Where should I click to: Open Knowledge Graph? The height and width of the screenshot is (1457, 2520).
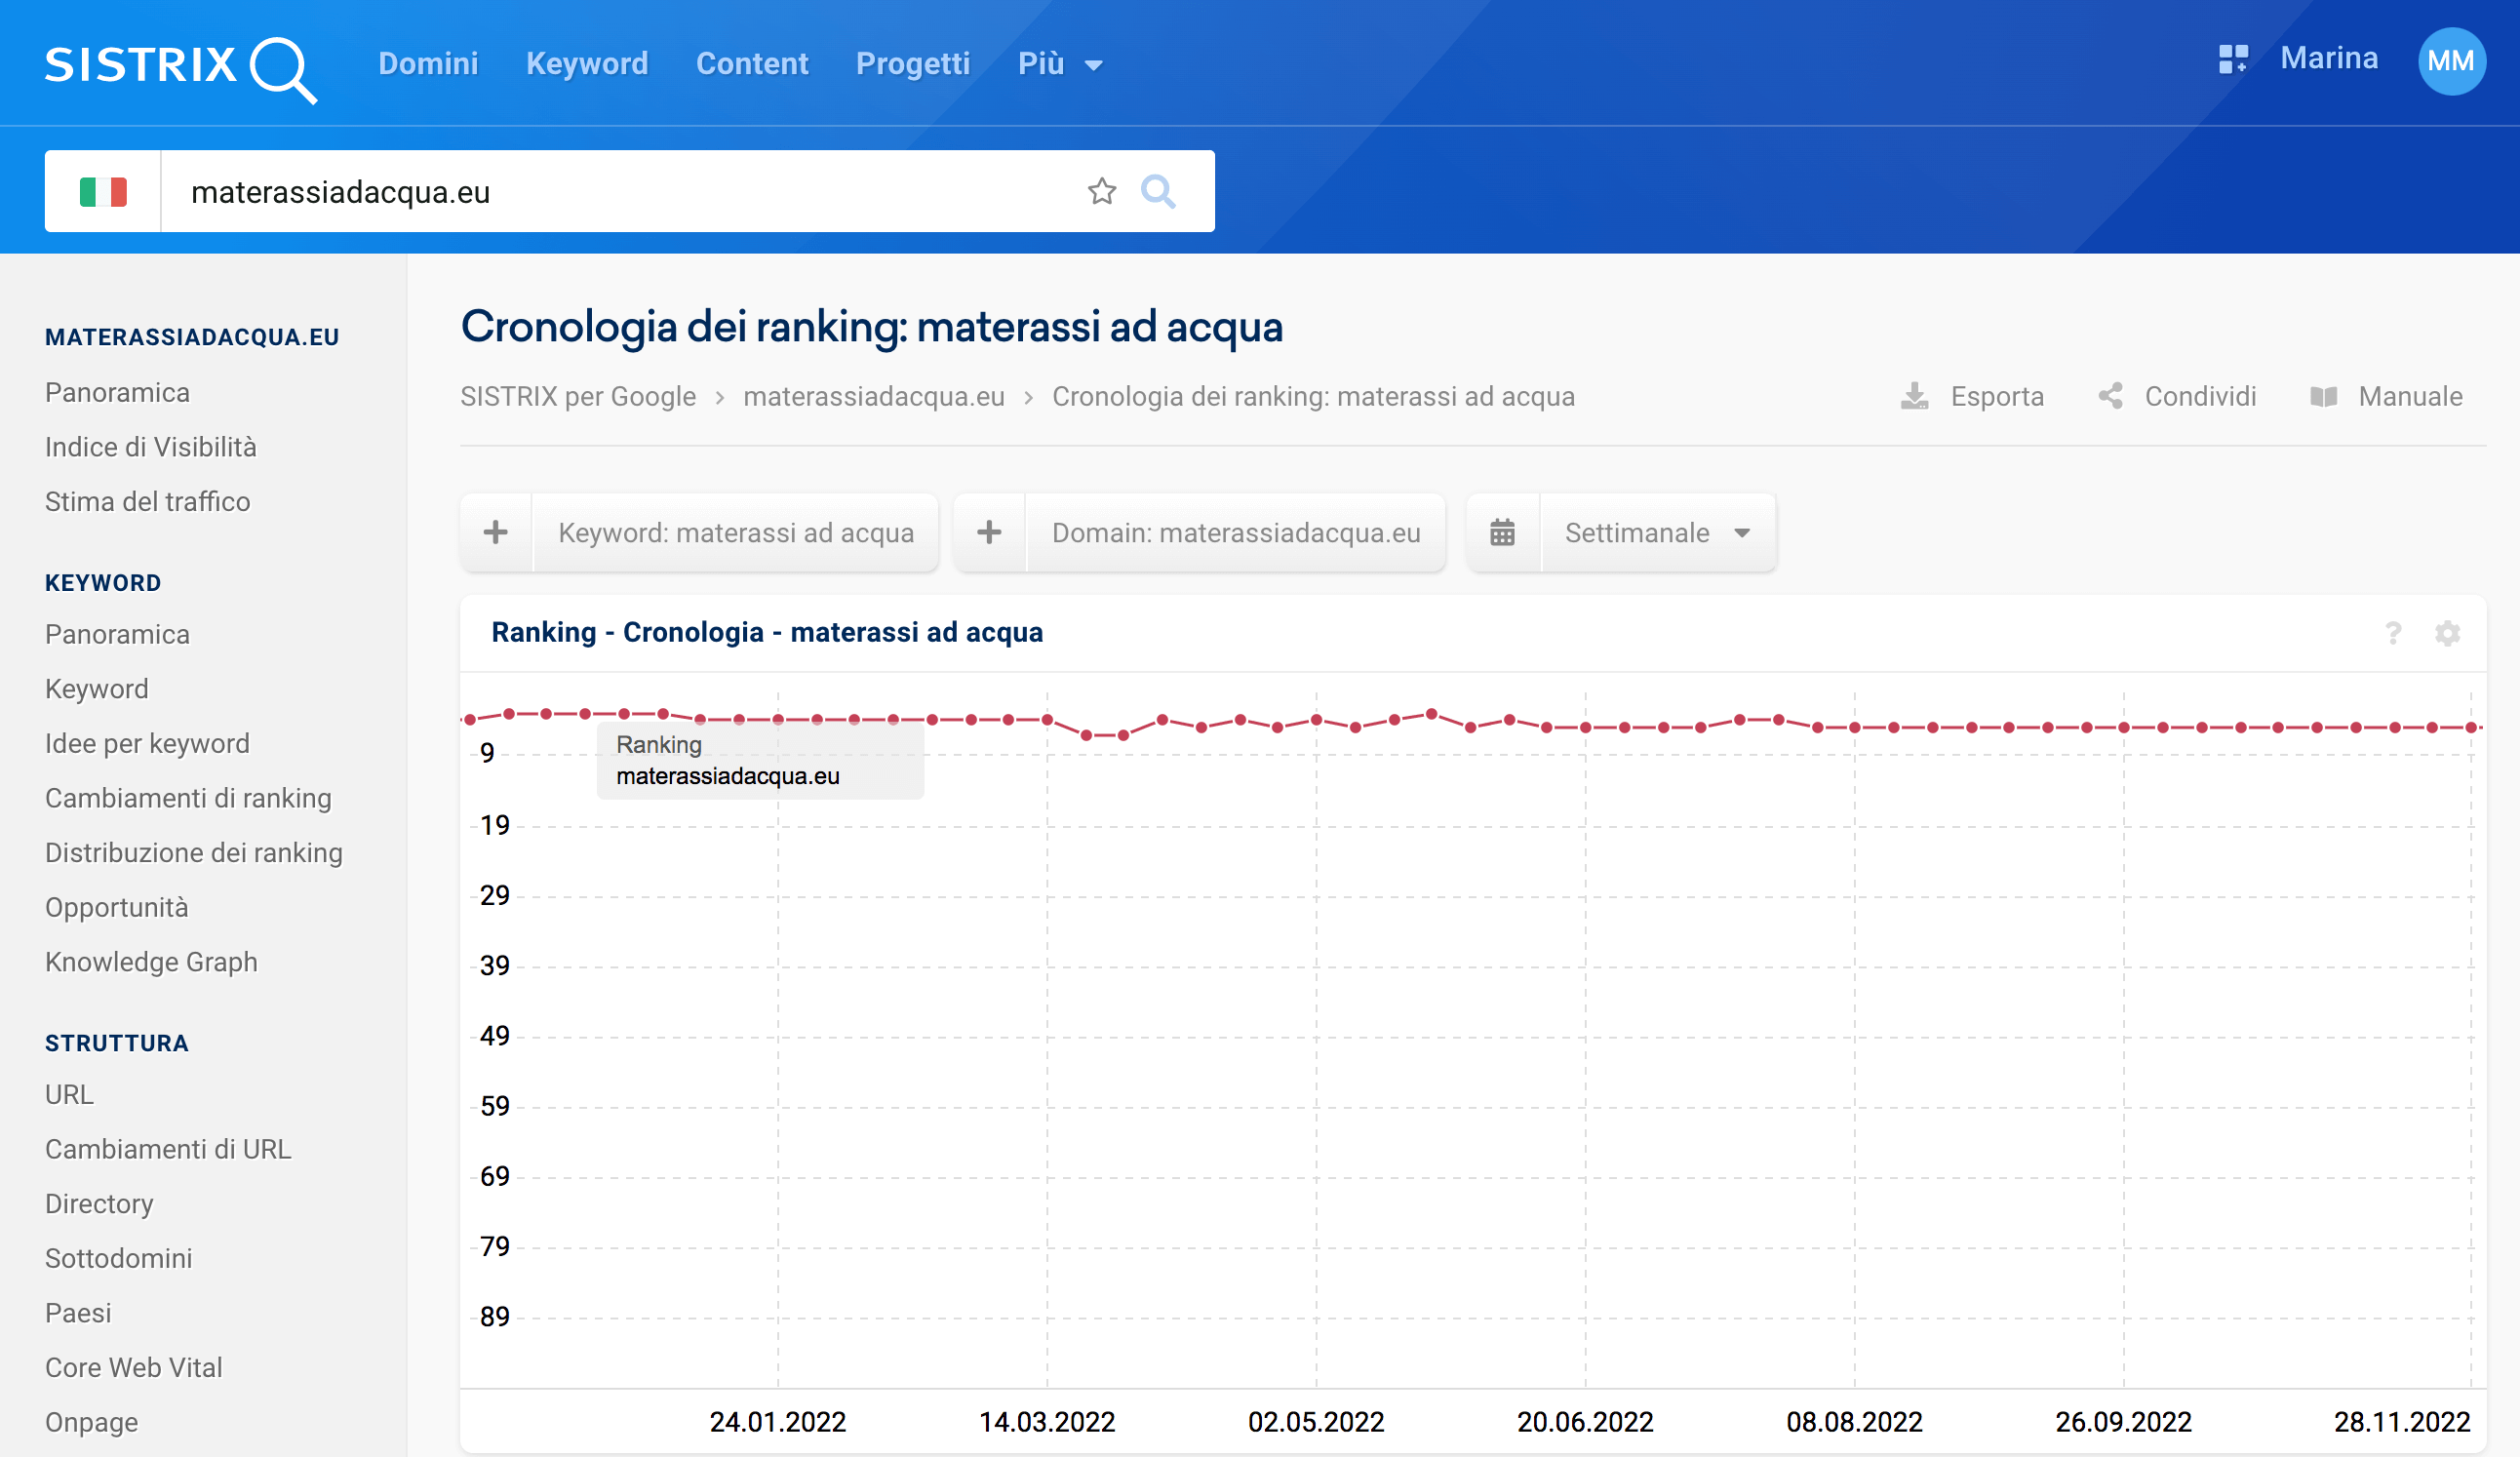[151, 962]
